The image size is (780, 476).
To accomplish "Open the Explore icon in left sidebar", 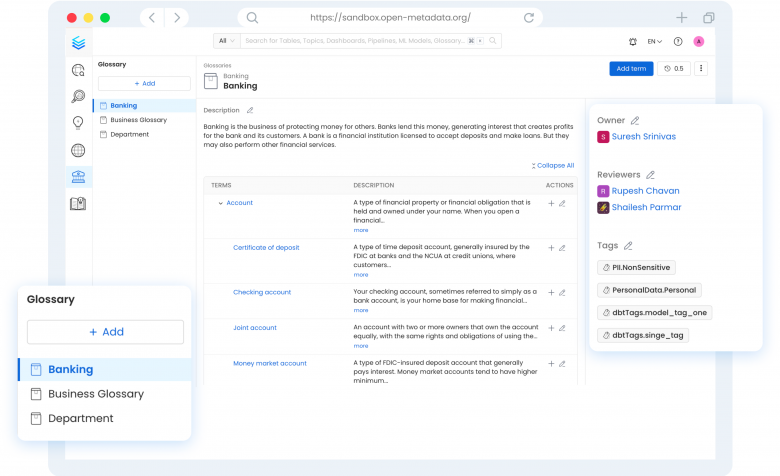I will point(78,71).
